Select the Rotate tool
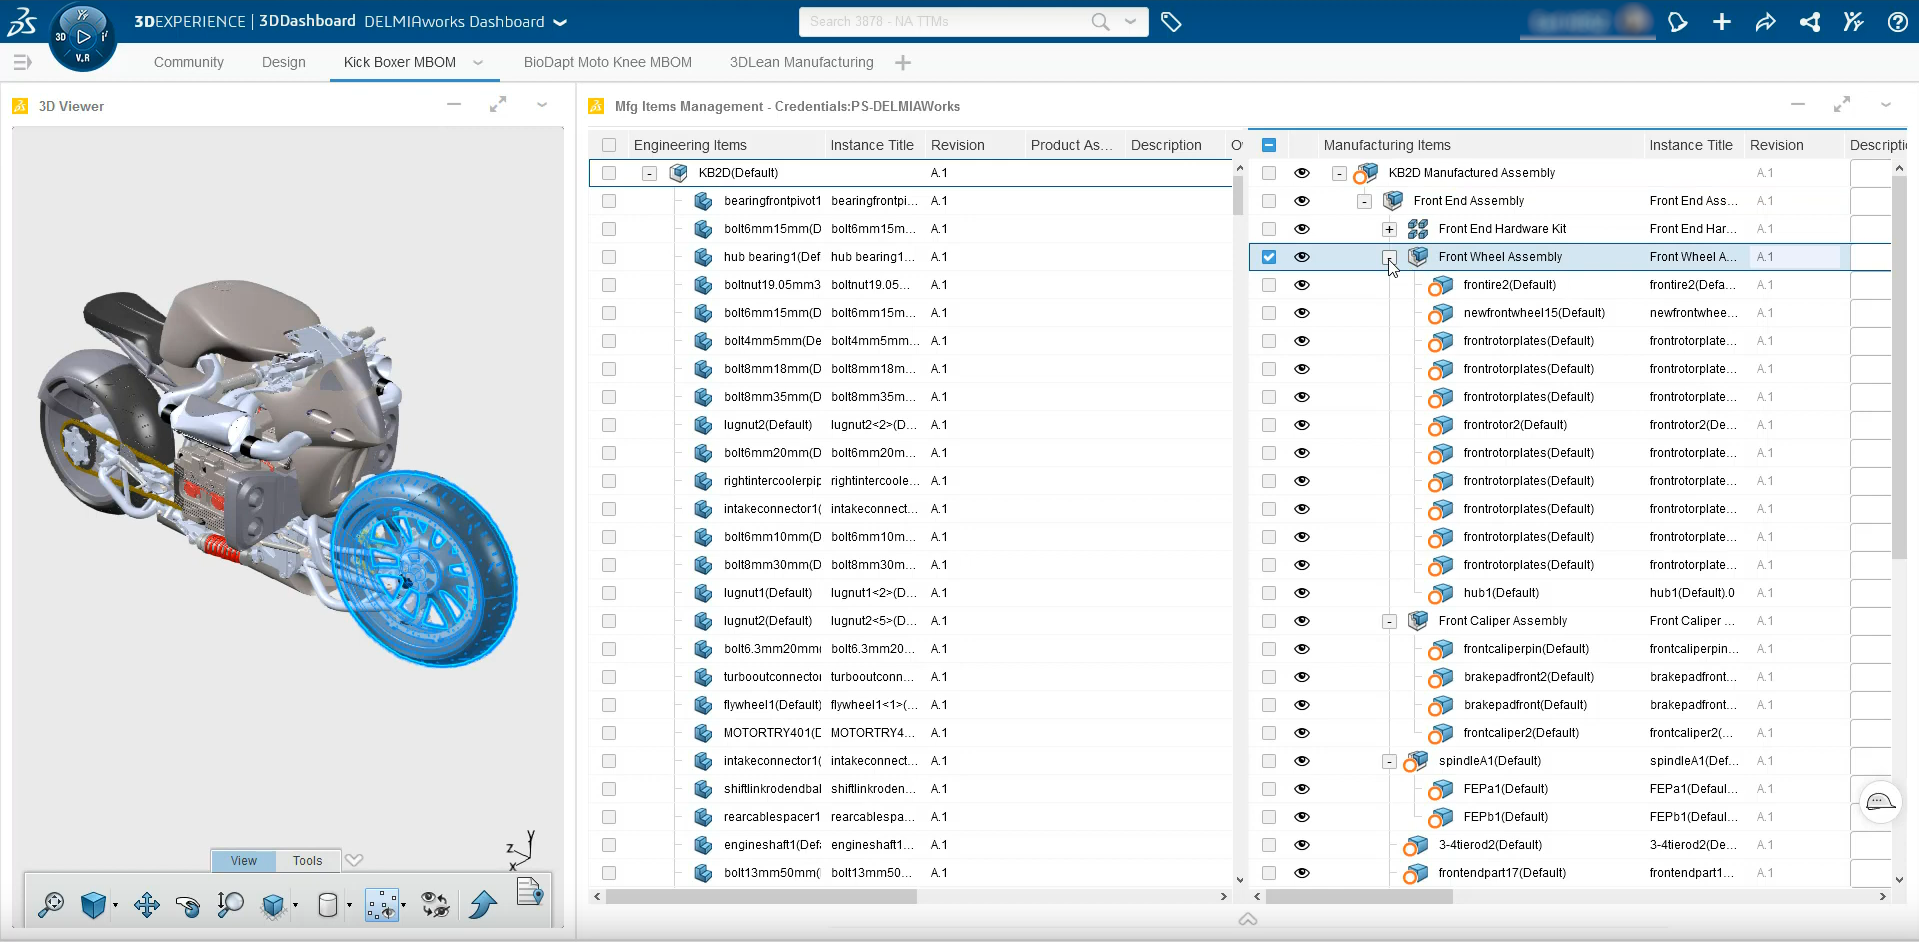 click(x=188, y=905)
